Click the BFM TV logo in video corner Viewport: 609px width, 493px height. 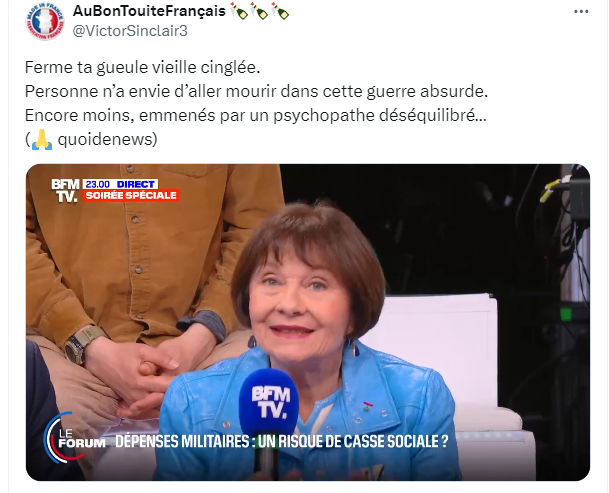click(65, 190)
